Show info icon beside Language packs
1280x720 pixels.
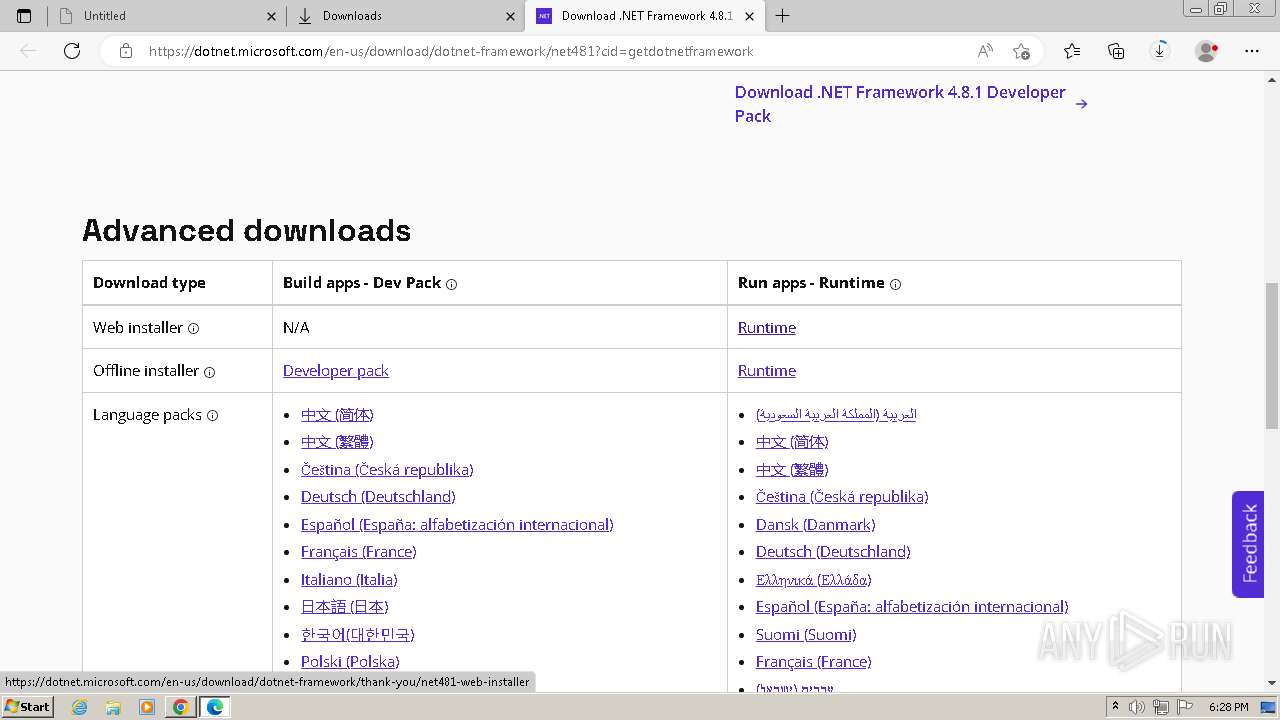tap(212, 416)
